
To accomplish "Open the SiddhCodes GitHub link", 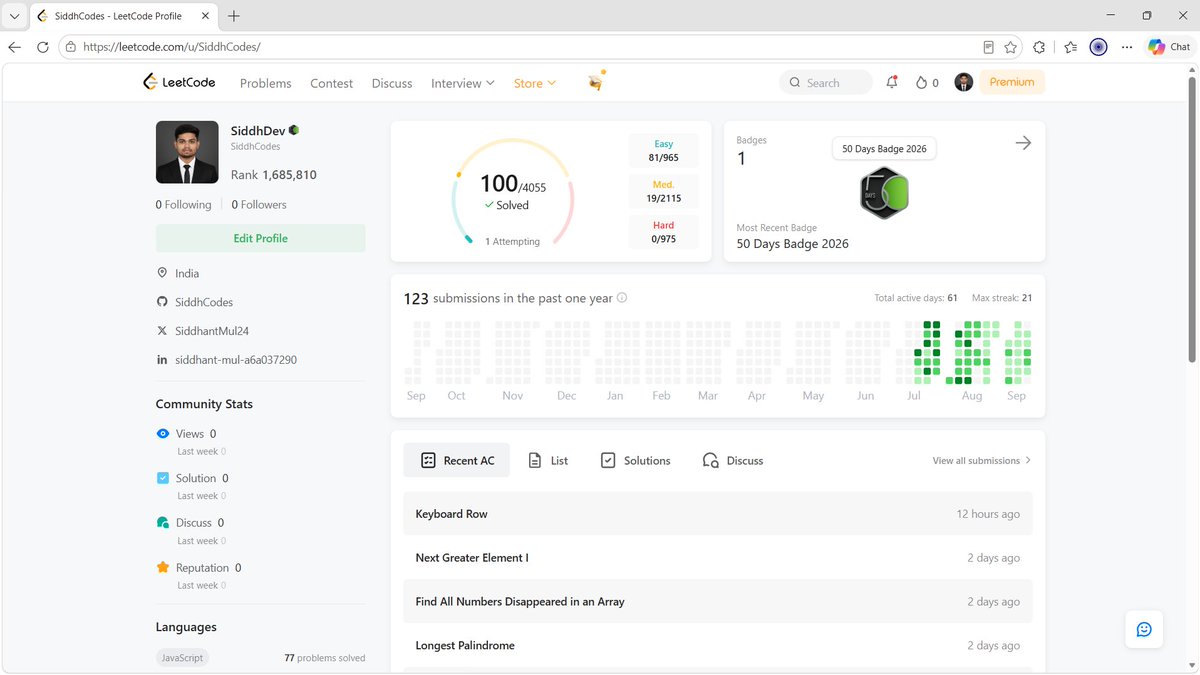I will (204, 302).
